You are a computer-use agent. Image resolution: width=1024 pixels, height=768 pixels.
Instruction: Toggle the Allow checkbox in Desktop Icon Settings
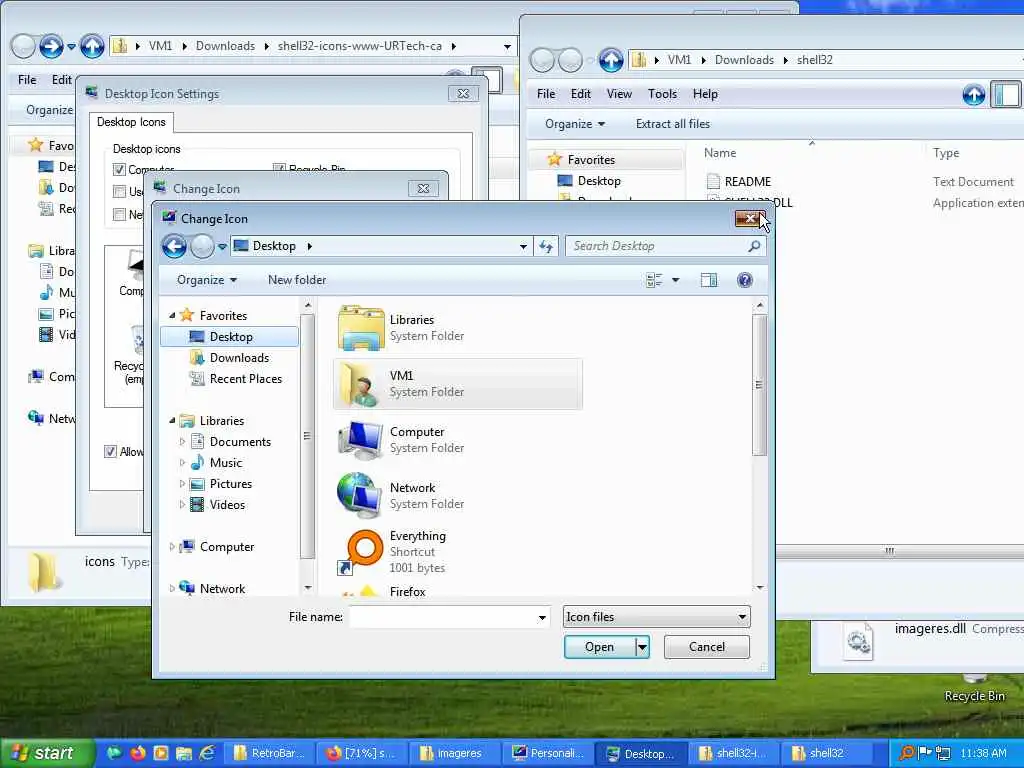coord(110,452)
